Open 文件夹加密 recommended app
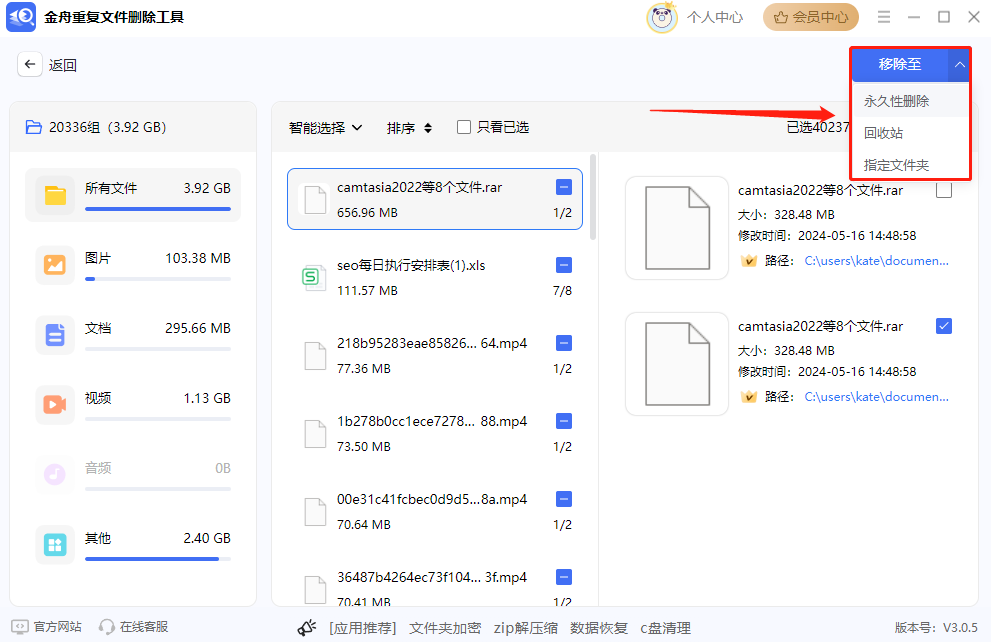Viewport: 991px width, 642px height. [445, 628]
